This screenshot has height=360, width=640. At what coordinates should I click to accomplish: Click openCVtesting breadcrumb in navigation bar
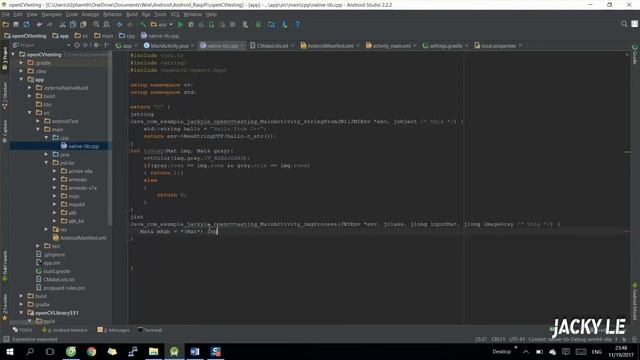25,36
